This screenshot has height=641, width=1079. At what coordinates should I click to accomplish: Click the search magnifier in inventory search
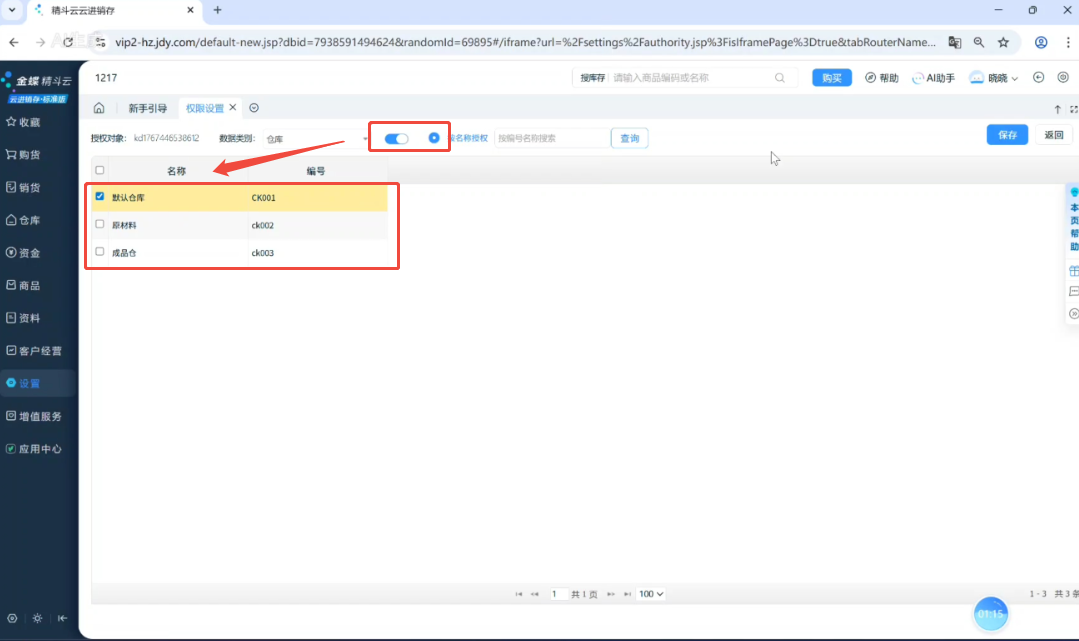(x=780, y=78)
